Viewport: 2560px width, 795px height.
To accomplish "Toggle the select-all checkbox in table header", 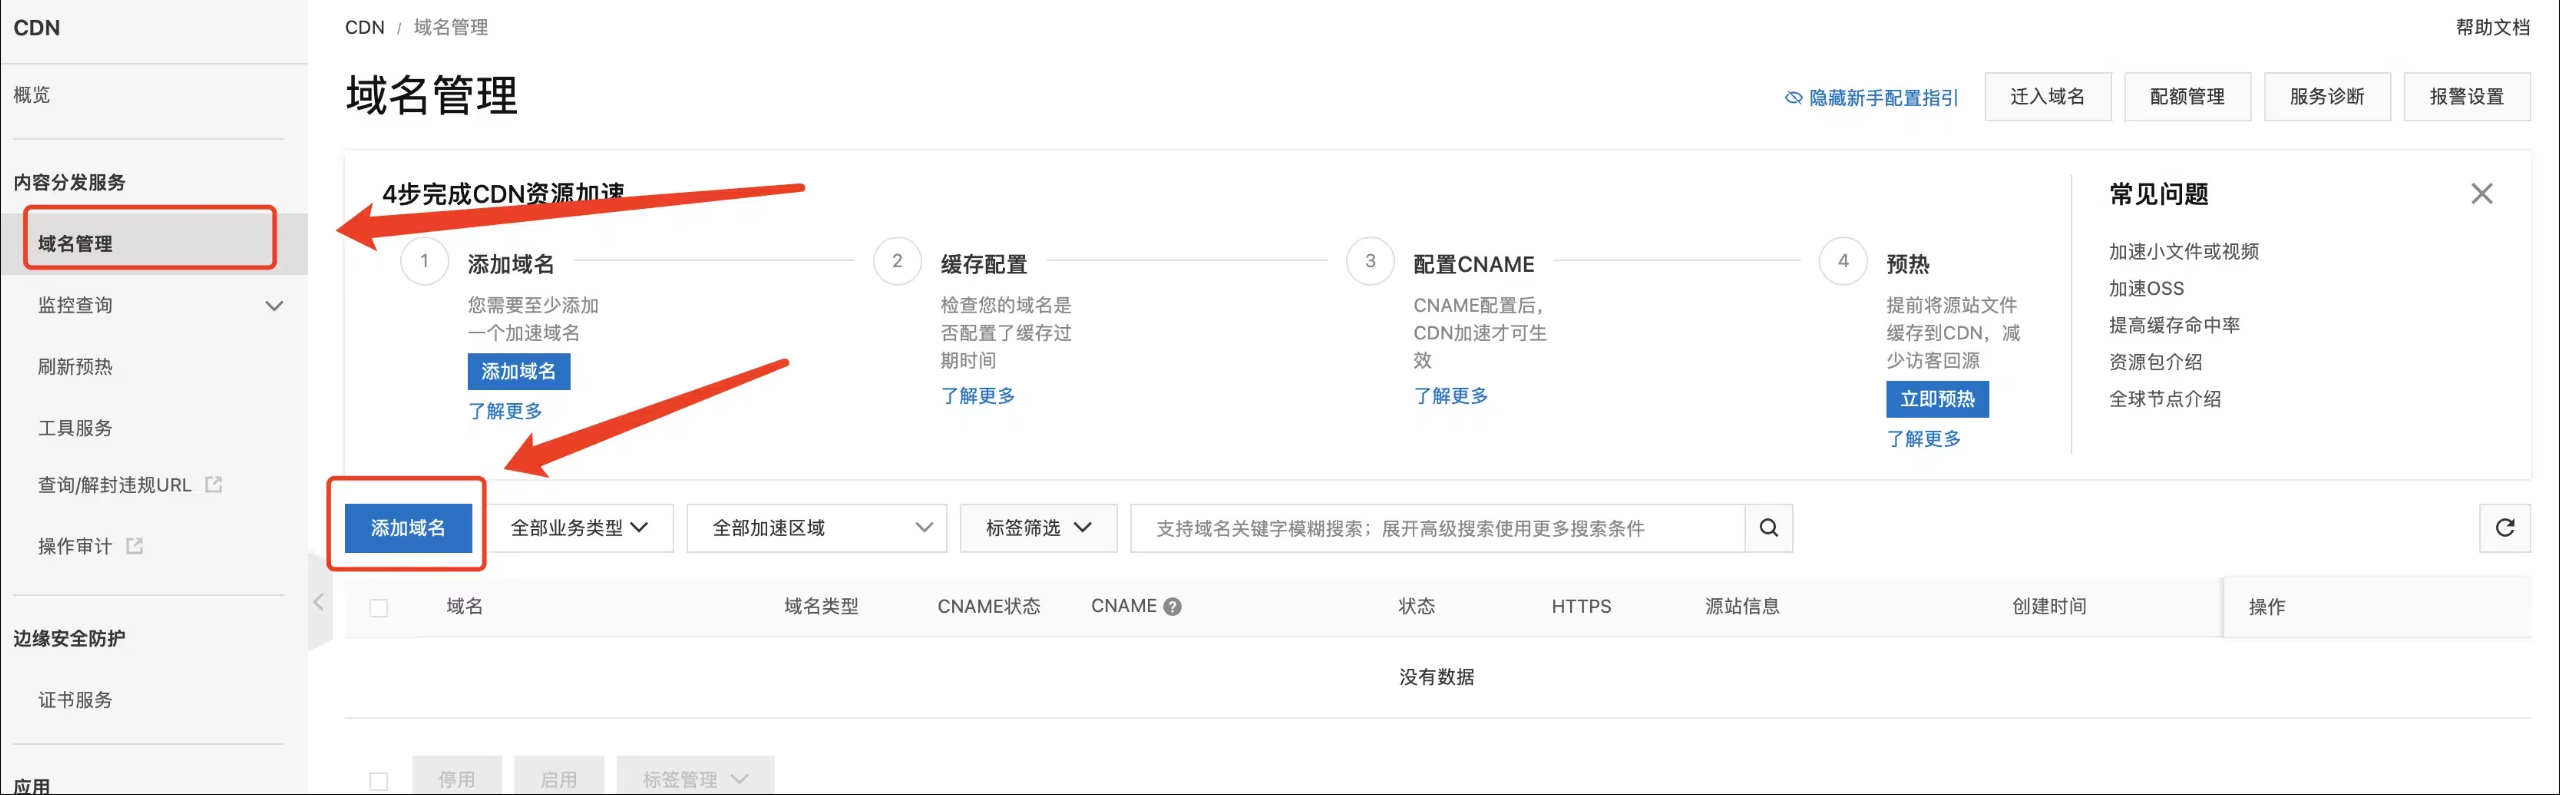I will coord(379,608).
